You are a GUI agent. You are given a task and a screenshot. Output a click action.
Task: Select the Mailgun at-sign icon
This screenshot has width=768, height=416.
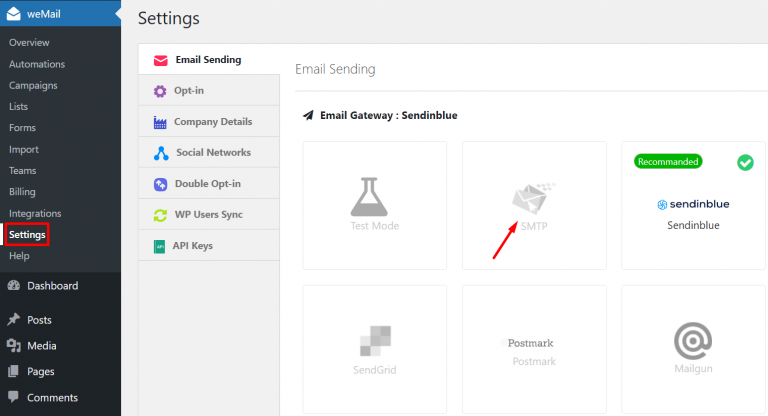[693, 341]
